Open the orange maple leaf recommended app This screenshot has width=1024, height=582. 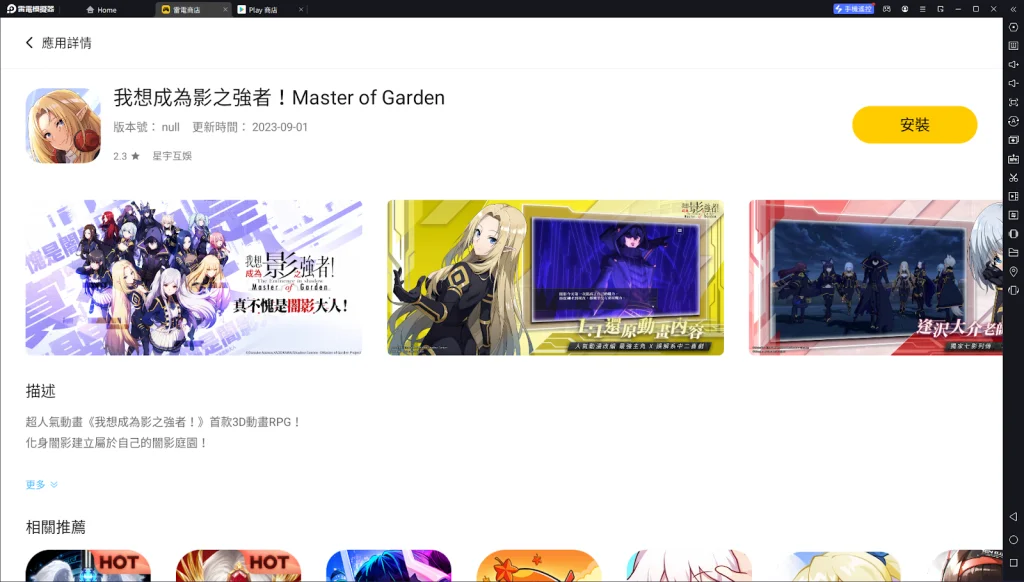click(539, 566)
